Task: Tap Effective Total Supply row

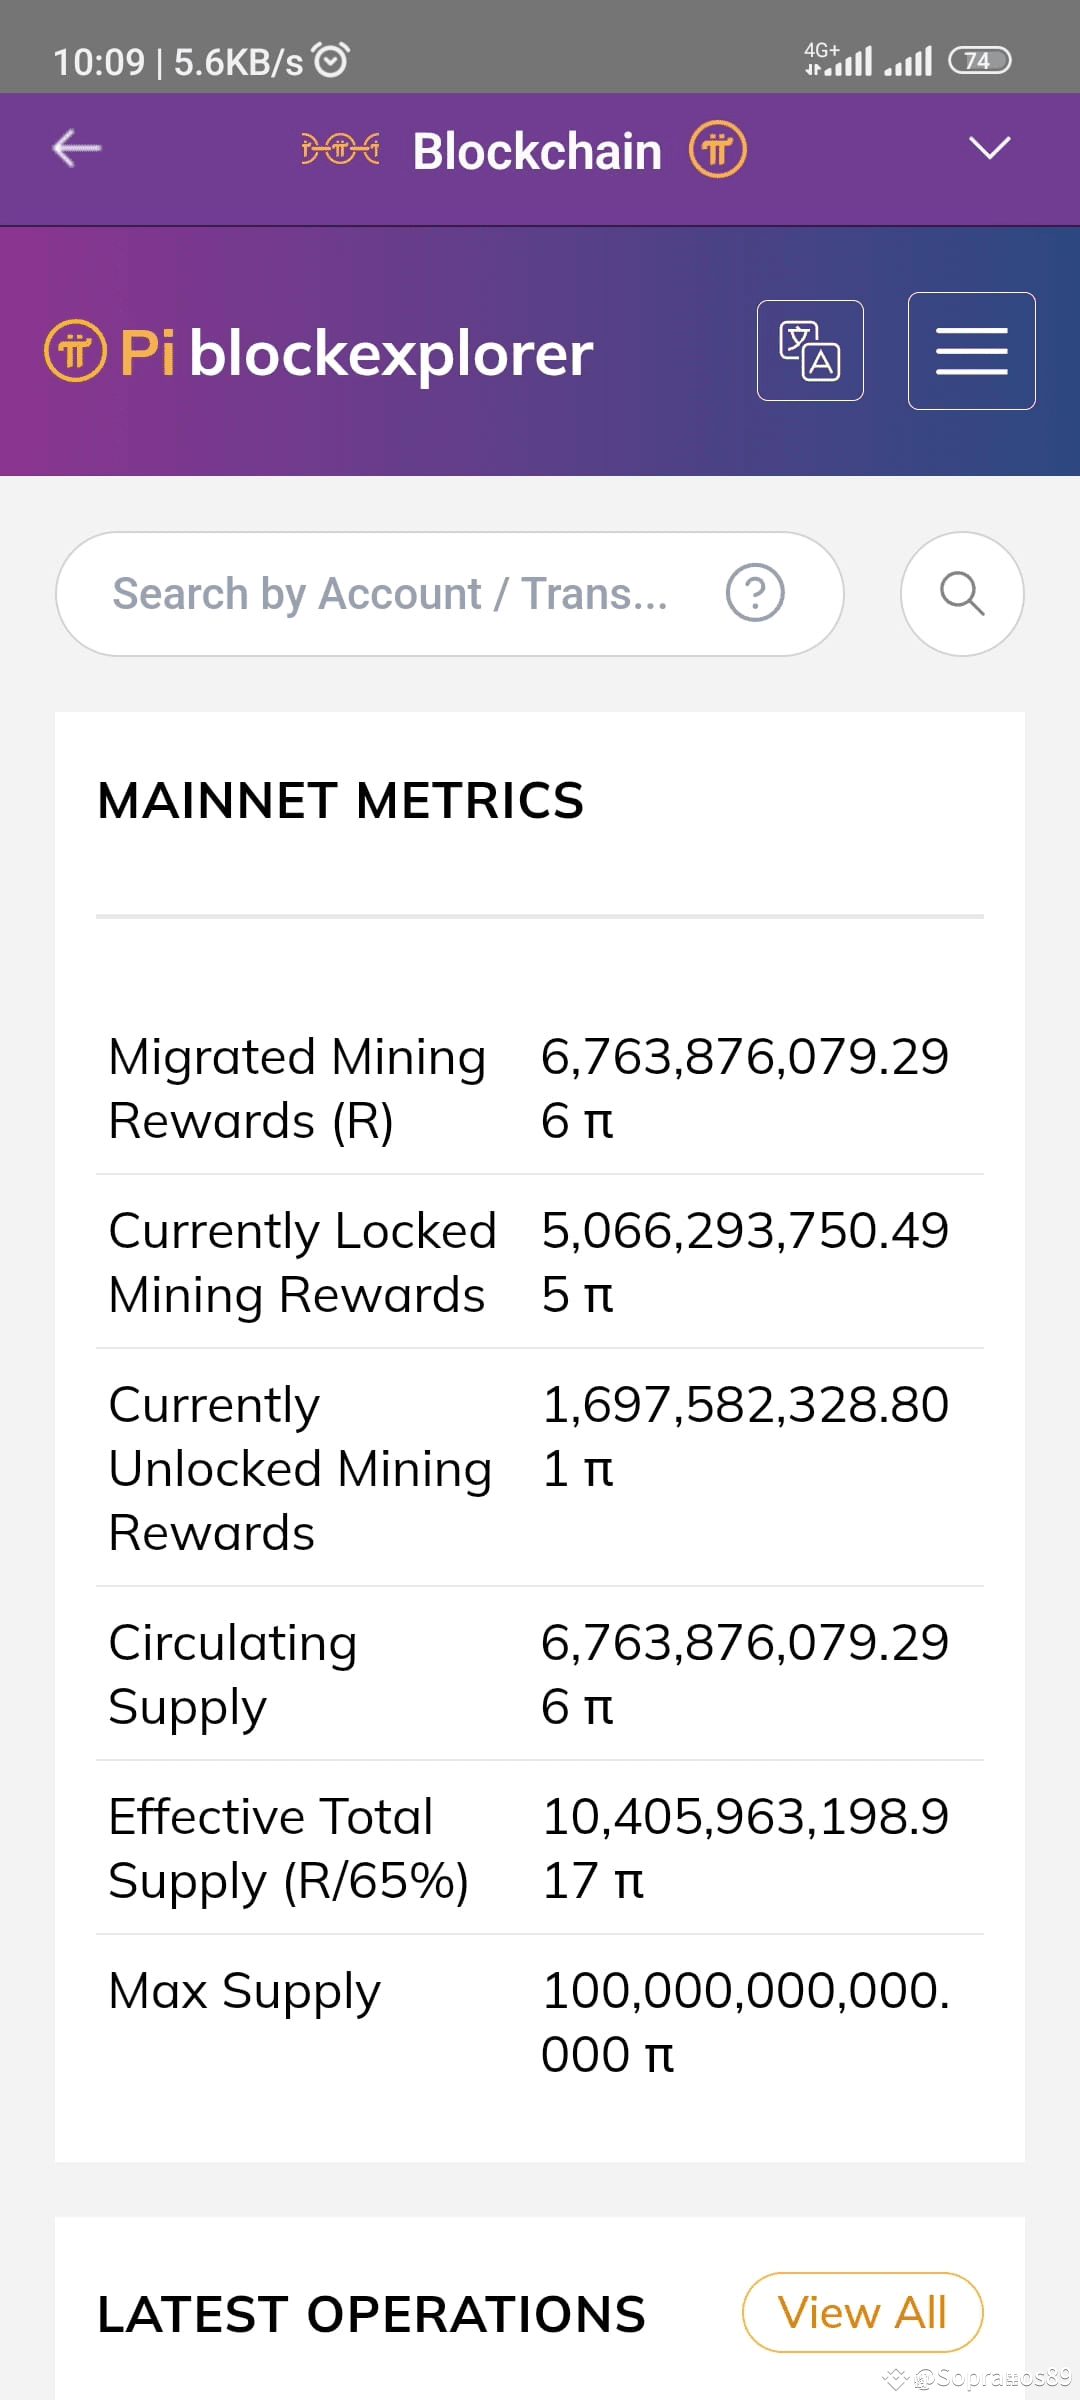Action: 540,1848
